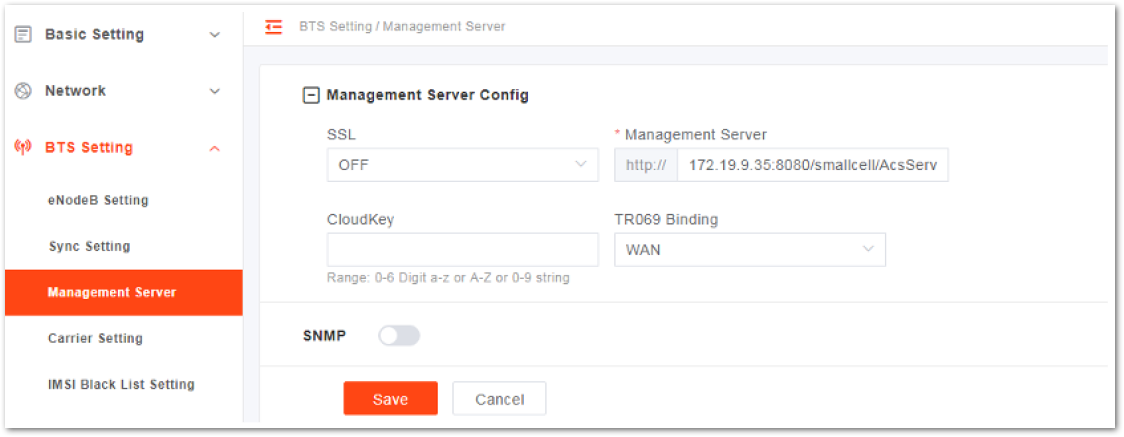Click the Network globe icon
The width and height of the screenshot is (1124, 437).
click(24, 91)
